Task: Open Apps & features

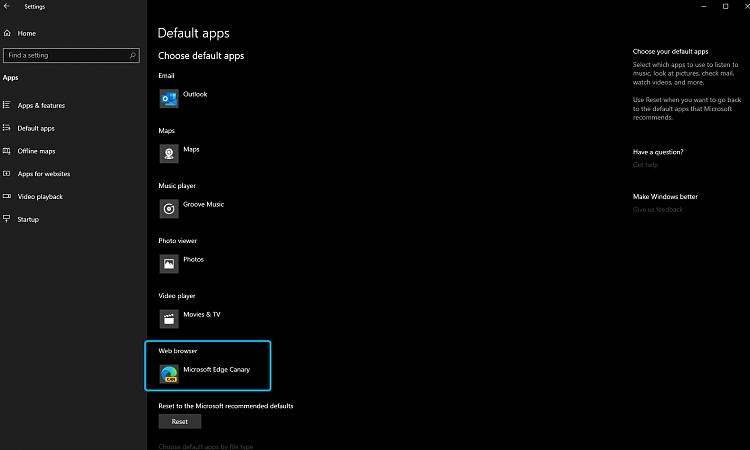Action: 41,105
